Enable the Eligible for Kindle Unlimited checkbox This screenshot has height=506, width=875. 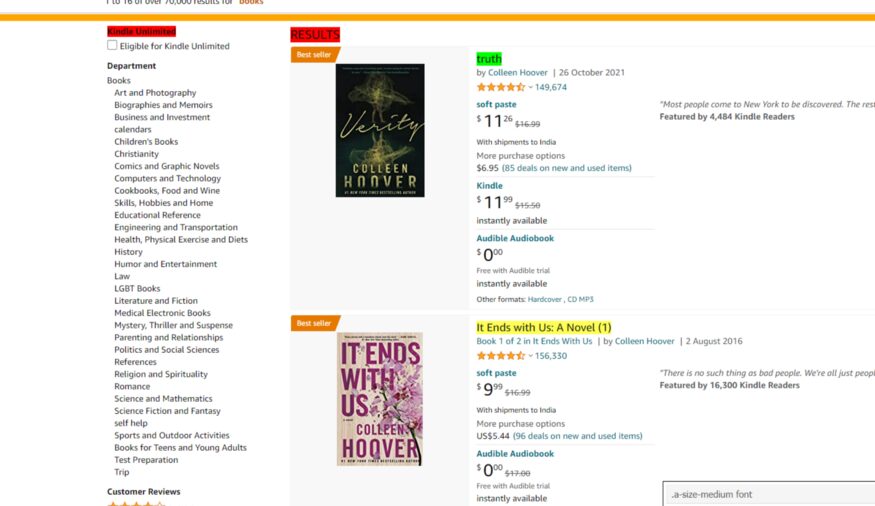coord(112,45)
